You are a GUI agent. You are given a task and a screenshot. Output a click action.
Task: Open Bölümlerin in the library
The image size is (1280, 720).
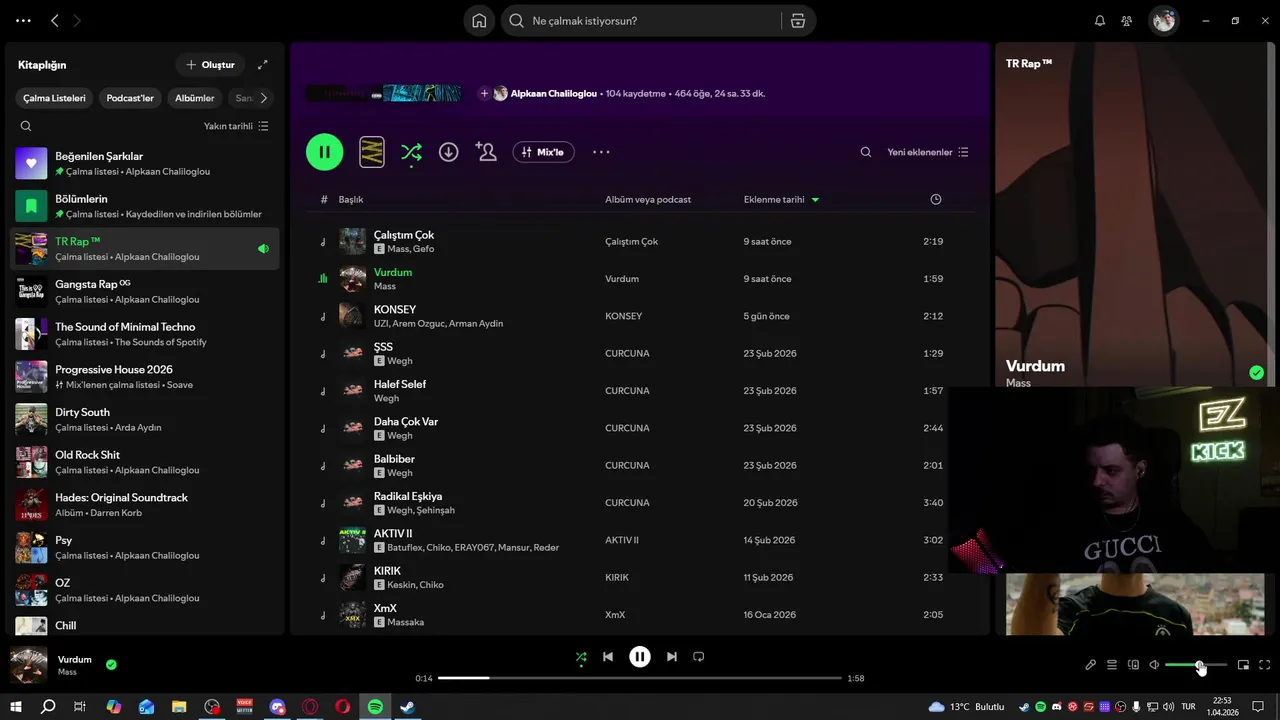(x=145, y=206)
